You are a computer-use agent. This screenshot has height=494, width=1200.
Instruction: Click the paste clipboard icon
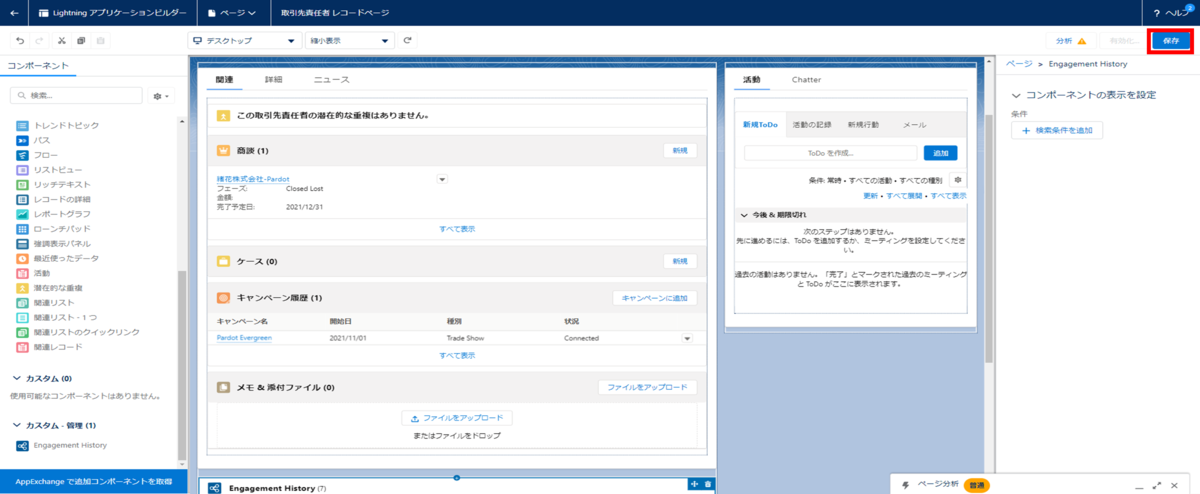pos(101,41)
